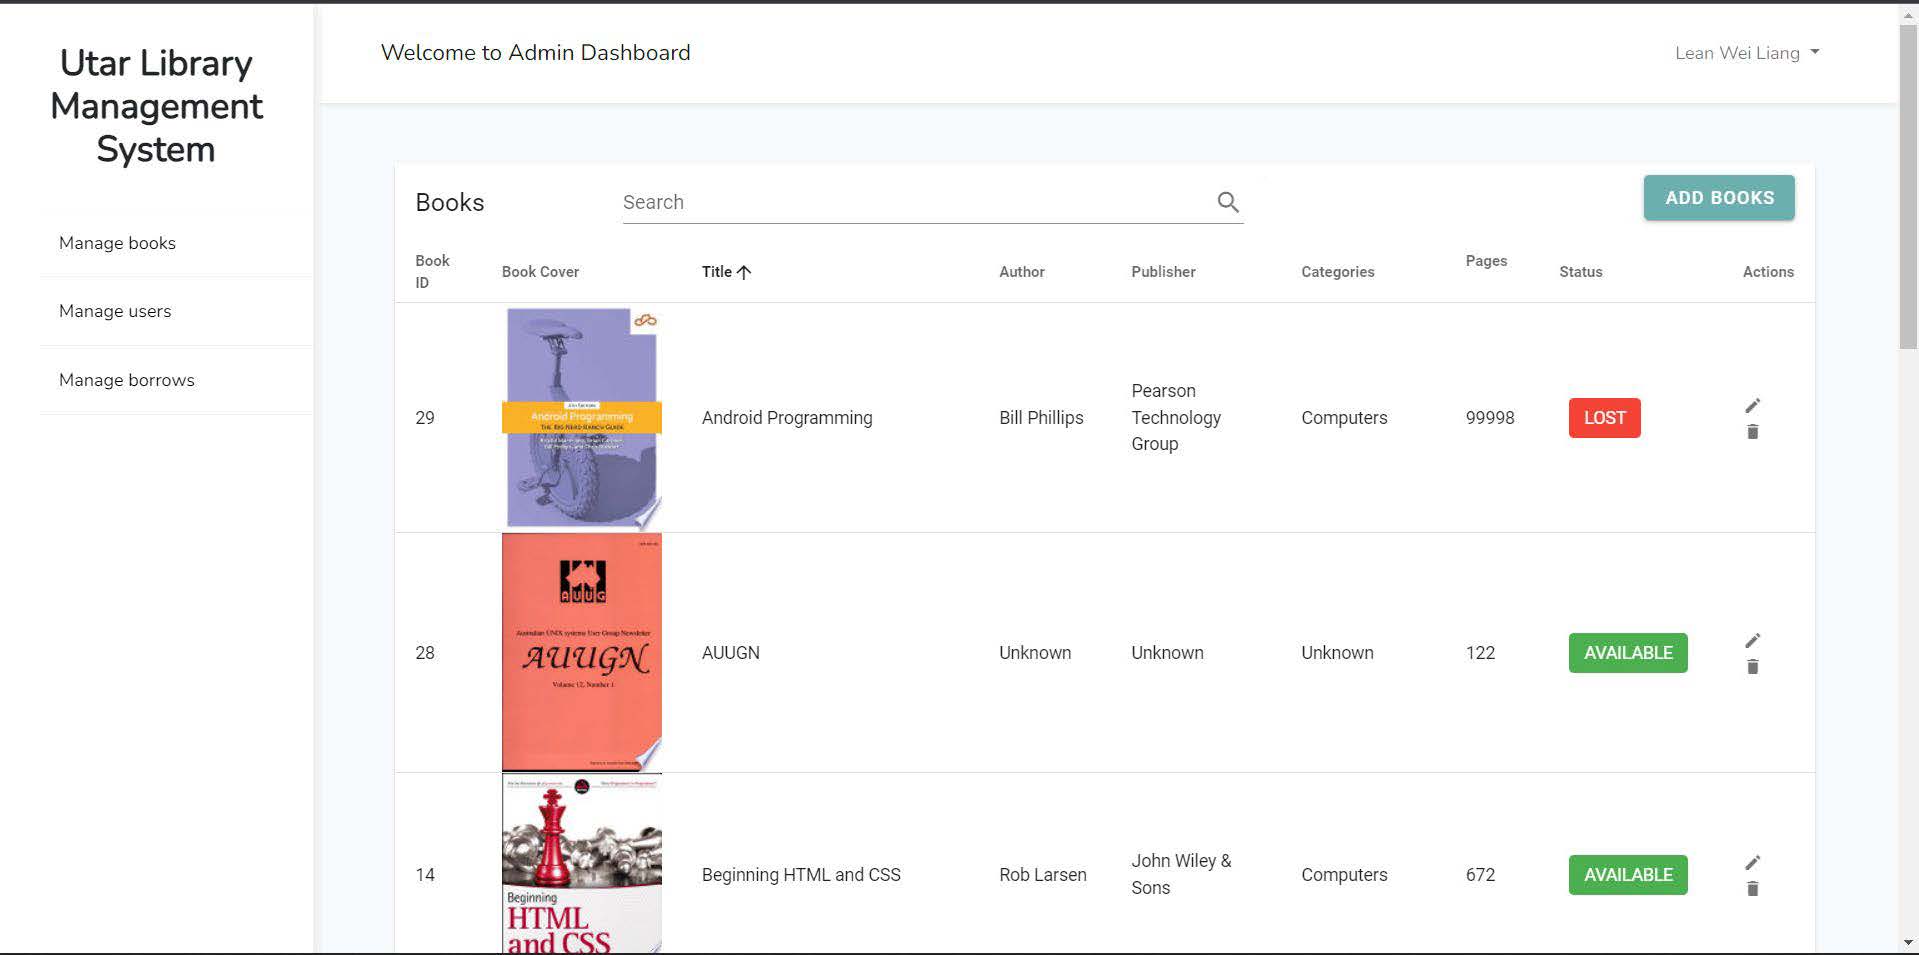Open Manage borrows in the sidebar
The width and height of the screenshot is (1919, 955).
(127, 380)
